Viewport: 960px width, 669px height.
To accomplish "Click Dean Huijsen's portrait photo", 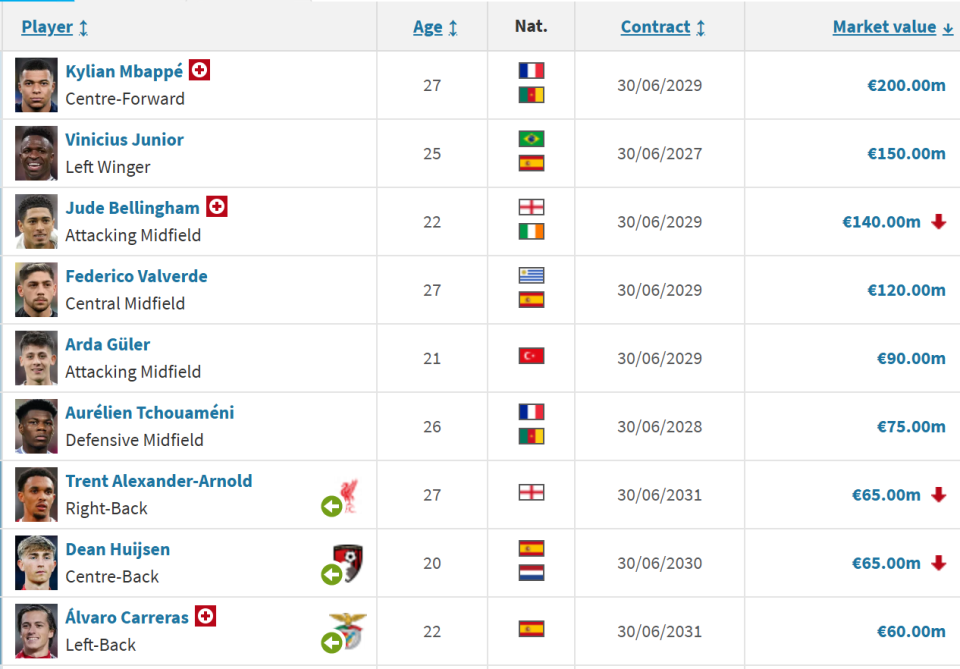I will point(36,563).
